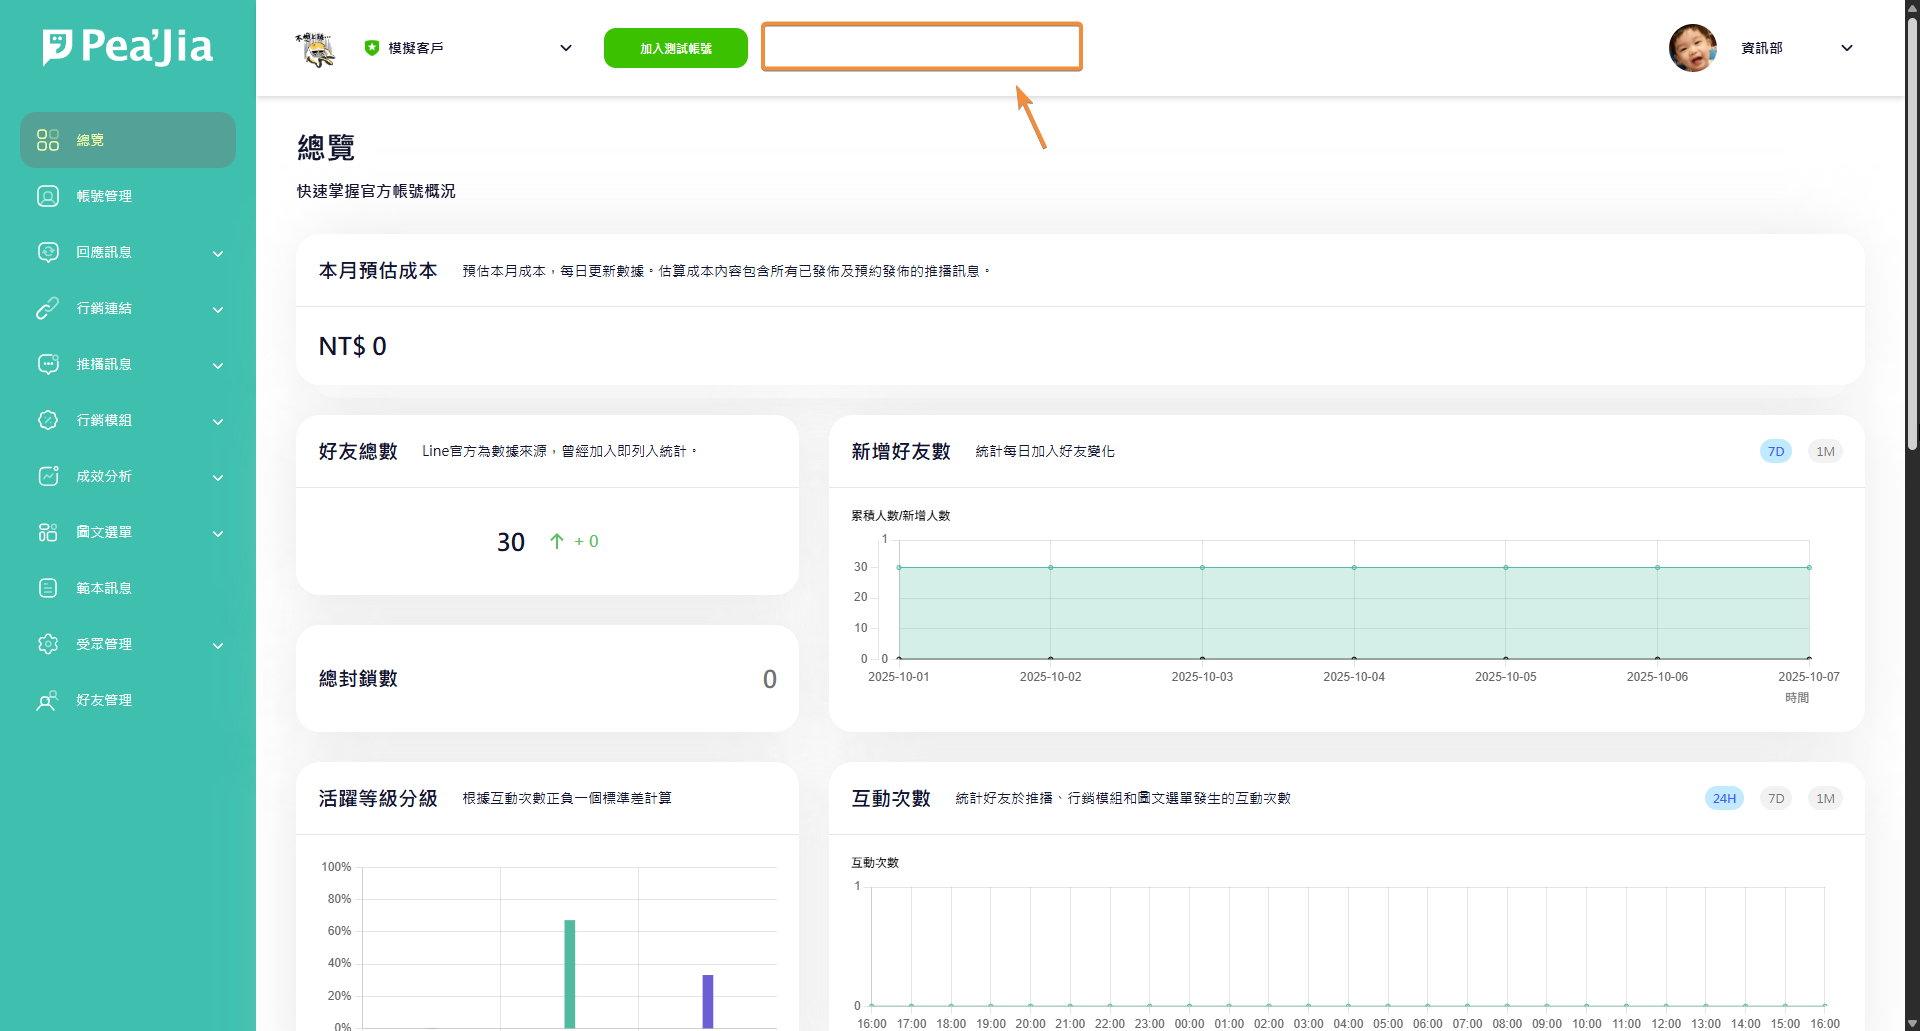Click the 推播訊息 chat bubble icon
This screenshot has height=1031, width=1920.
point(48,364)
